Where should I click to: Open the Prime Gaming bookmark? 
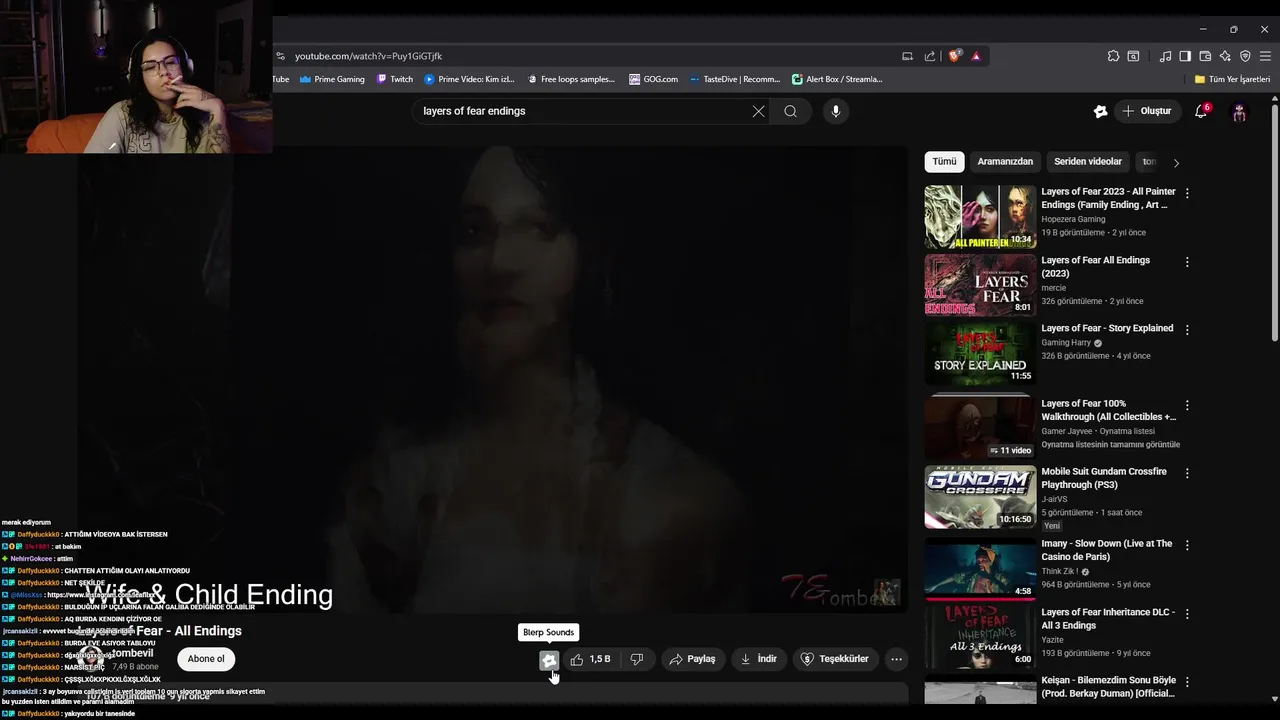332,79
